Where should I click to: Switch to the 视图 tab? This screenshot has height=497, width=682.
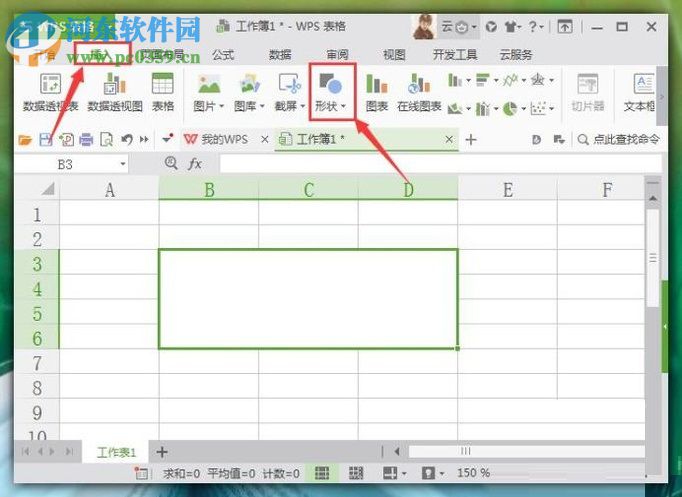click(x=394, y=55)
